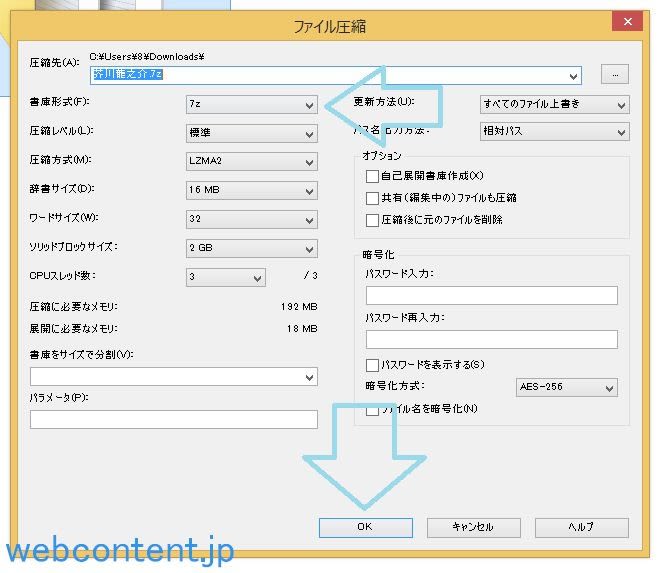Open 圧縮方式 LZMA2 dropdown

[x=251, y=161]
